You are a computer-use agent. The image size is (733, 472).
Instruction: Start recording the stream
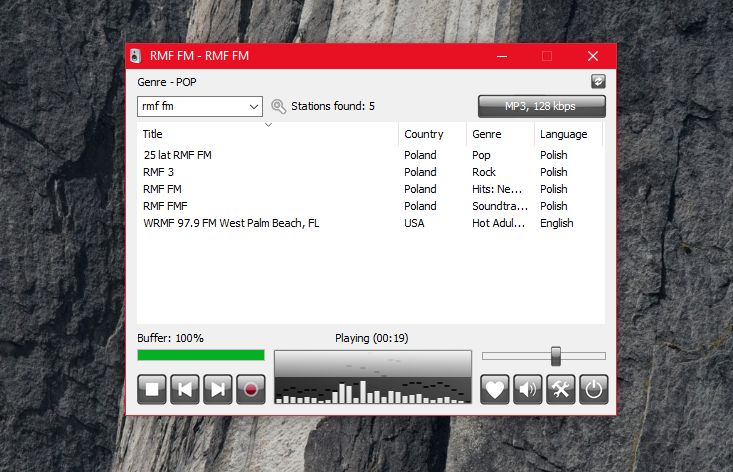point(250,390)
